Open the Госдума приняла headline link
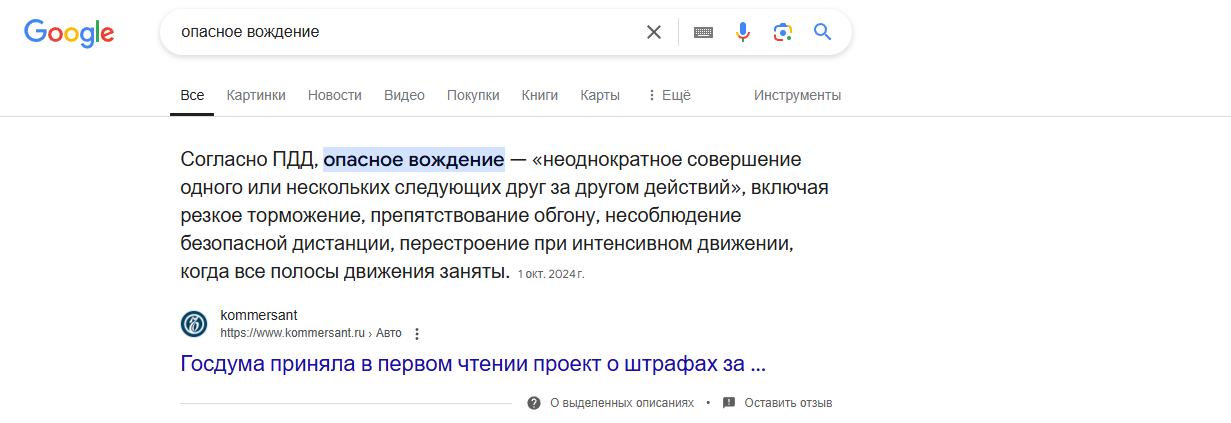The width and height of the screenshot is (1231, 423). [473, 364]
